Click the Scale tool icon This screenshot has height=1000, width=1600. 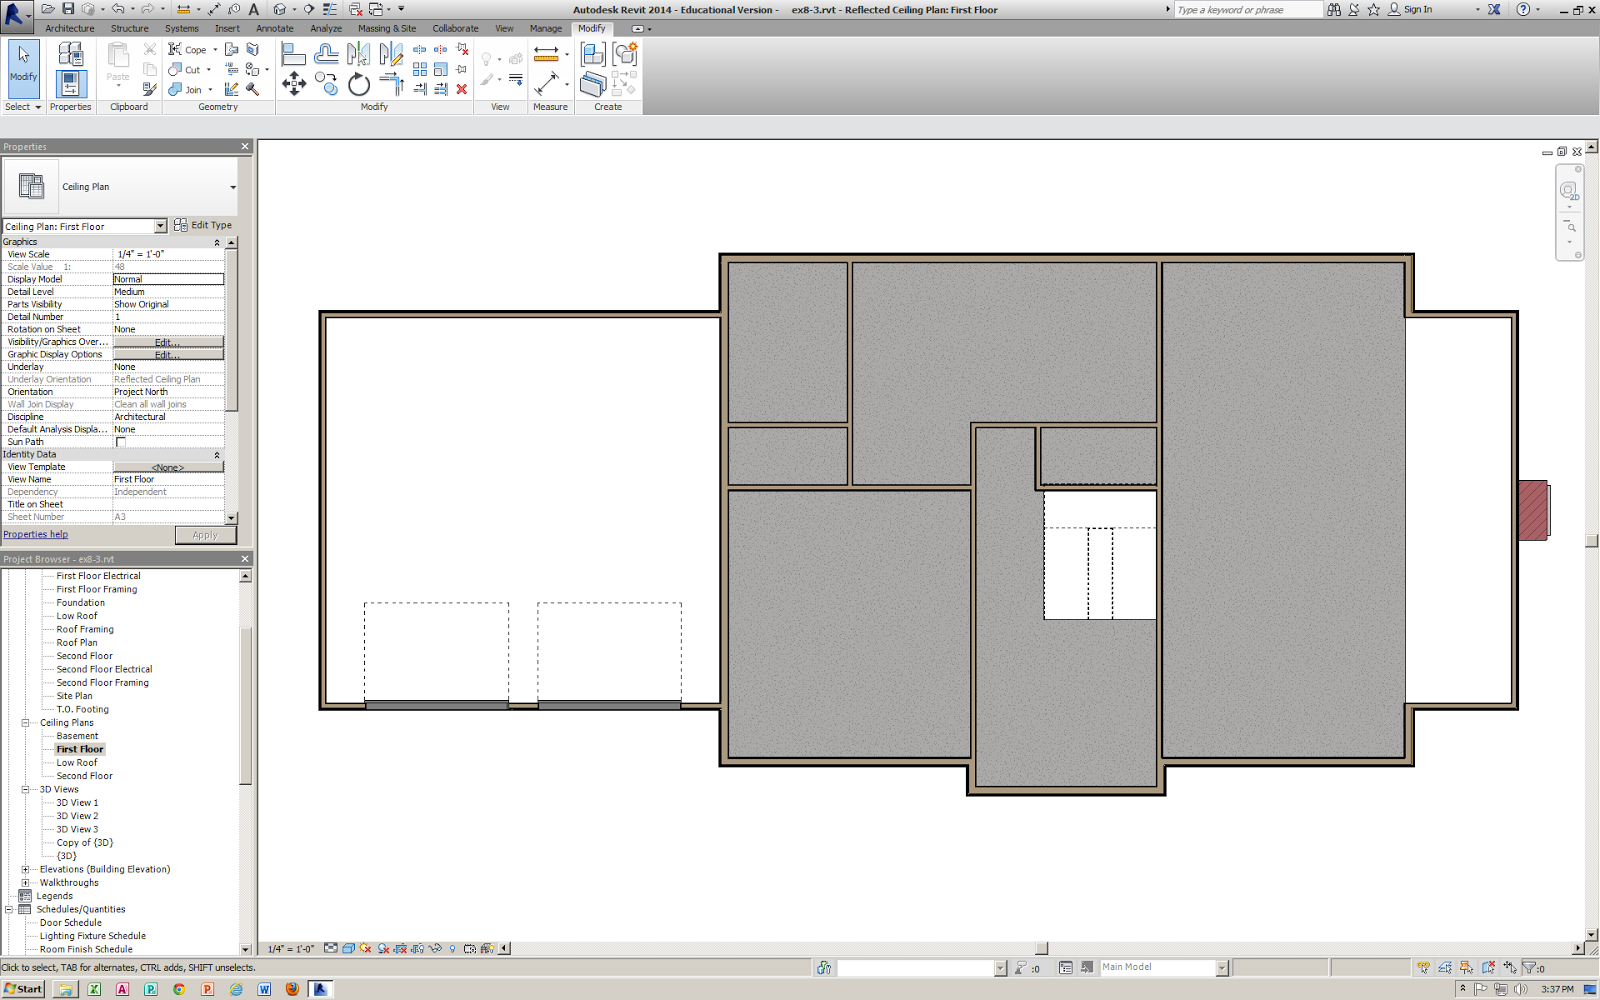[x=440, y=69]
